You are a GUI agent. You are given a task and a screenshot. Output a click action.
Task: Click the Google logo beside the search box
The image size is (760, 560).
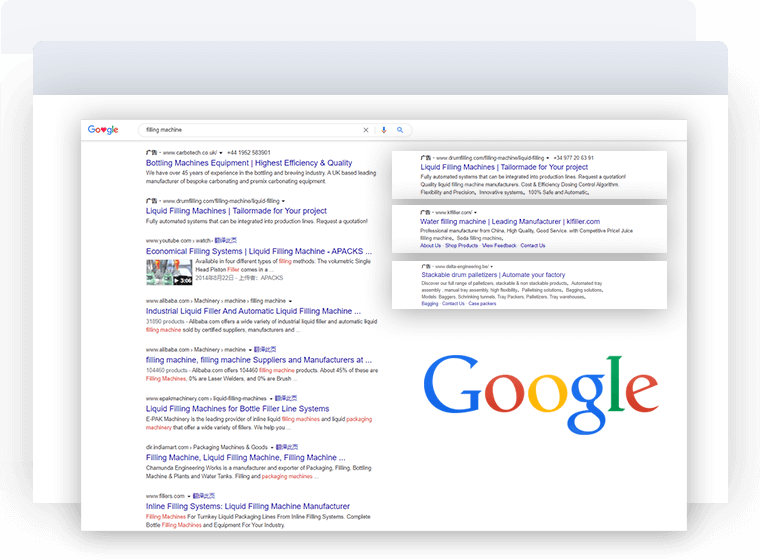coord(103,129)
